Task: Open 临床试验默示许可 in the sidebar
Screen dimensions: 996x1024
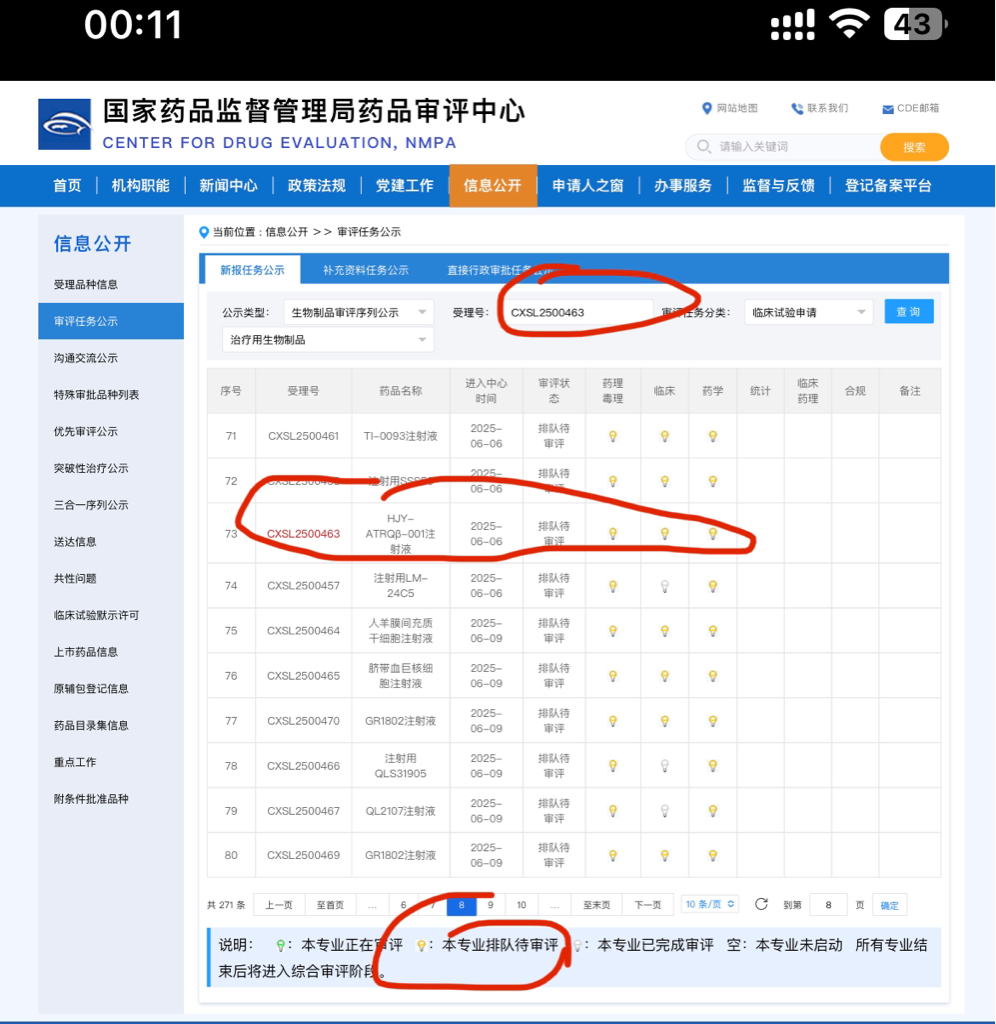Action: pyautogui.click(x=96, y=615)
